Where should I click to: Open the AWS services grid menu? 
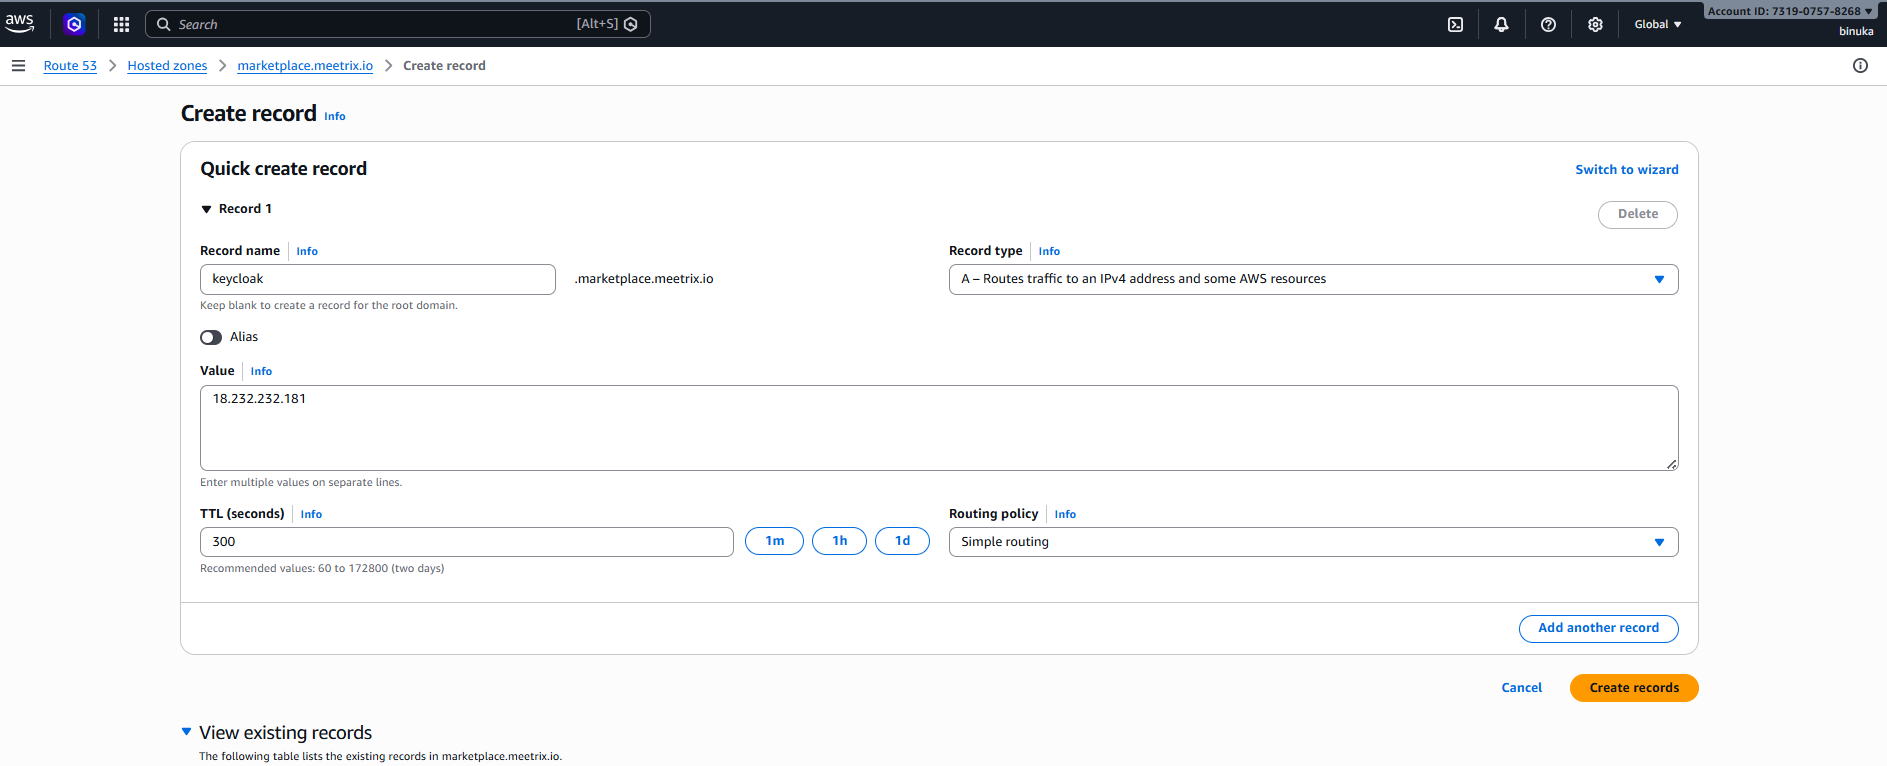click(121, 24)
